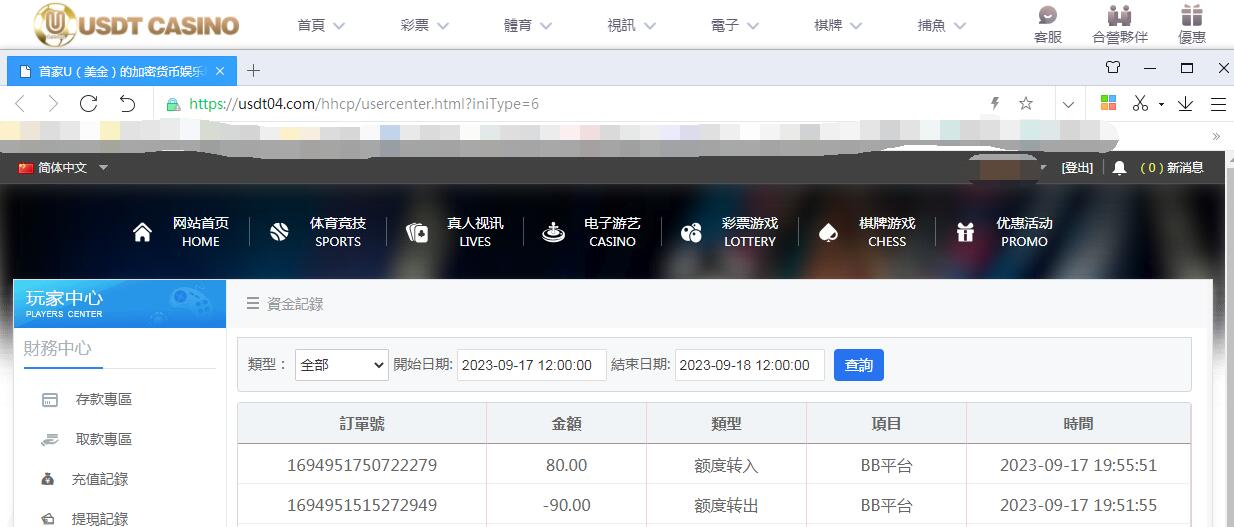Expand the 體育 top menu
The width and height of the screenshot is (1234, 527).
coord(529,26)
